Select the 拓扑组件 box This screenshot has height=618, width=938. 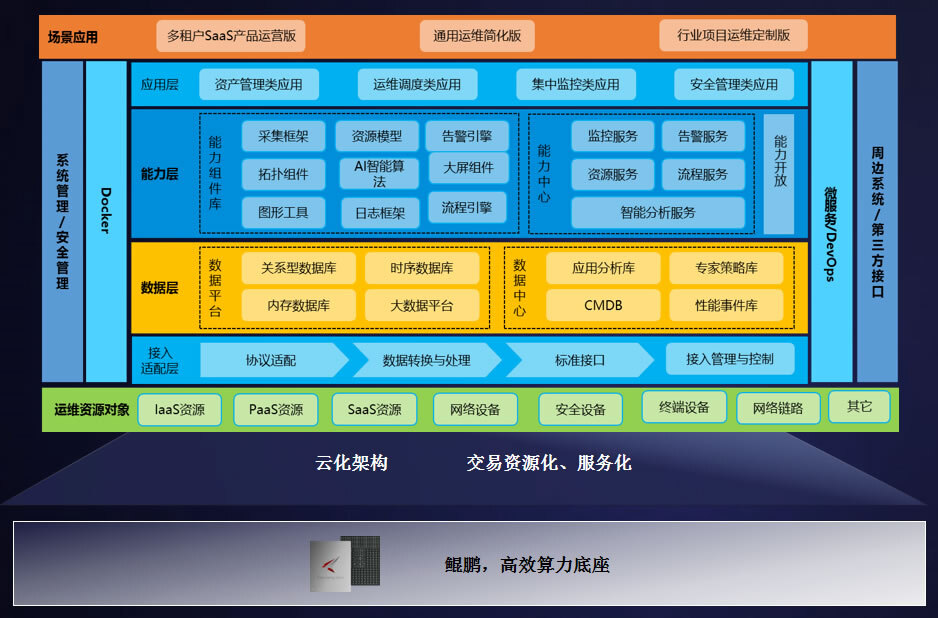pyautogui.click(x=284, y=174)
